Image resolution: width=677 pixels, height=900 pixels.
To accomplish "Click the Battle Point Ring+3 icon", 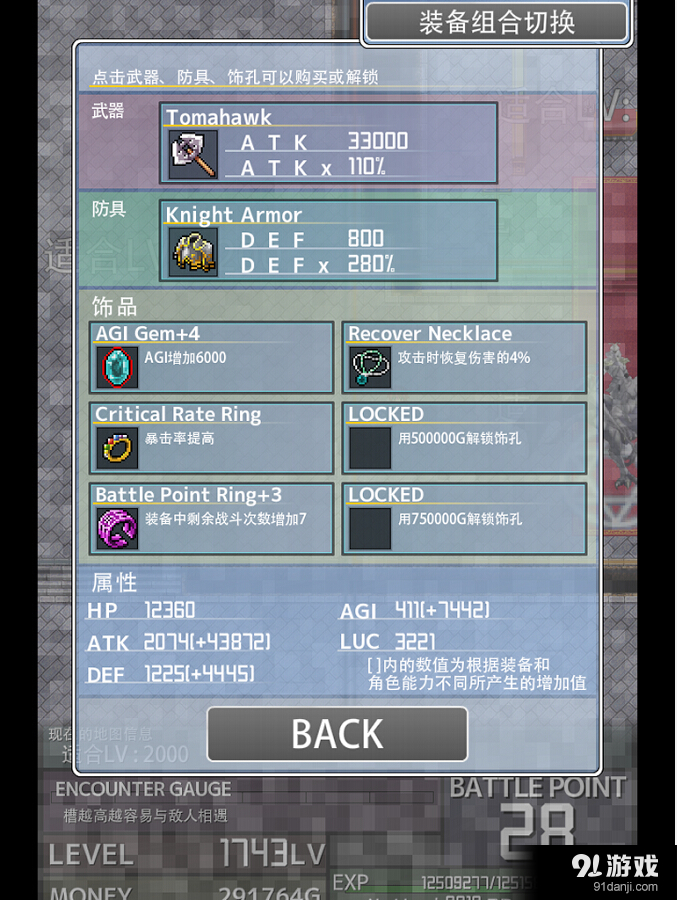I will tap(117, 529).
